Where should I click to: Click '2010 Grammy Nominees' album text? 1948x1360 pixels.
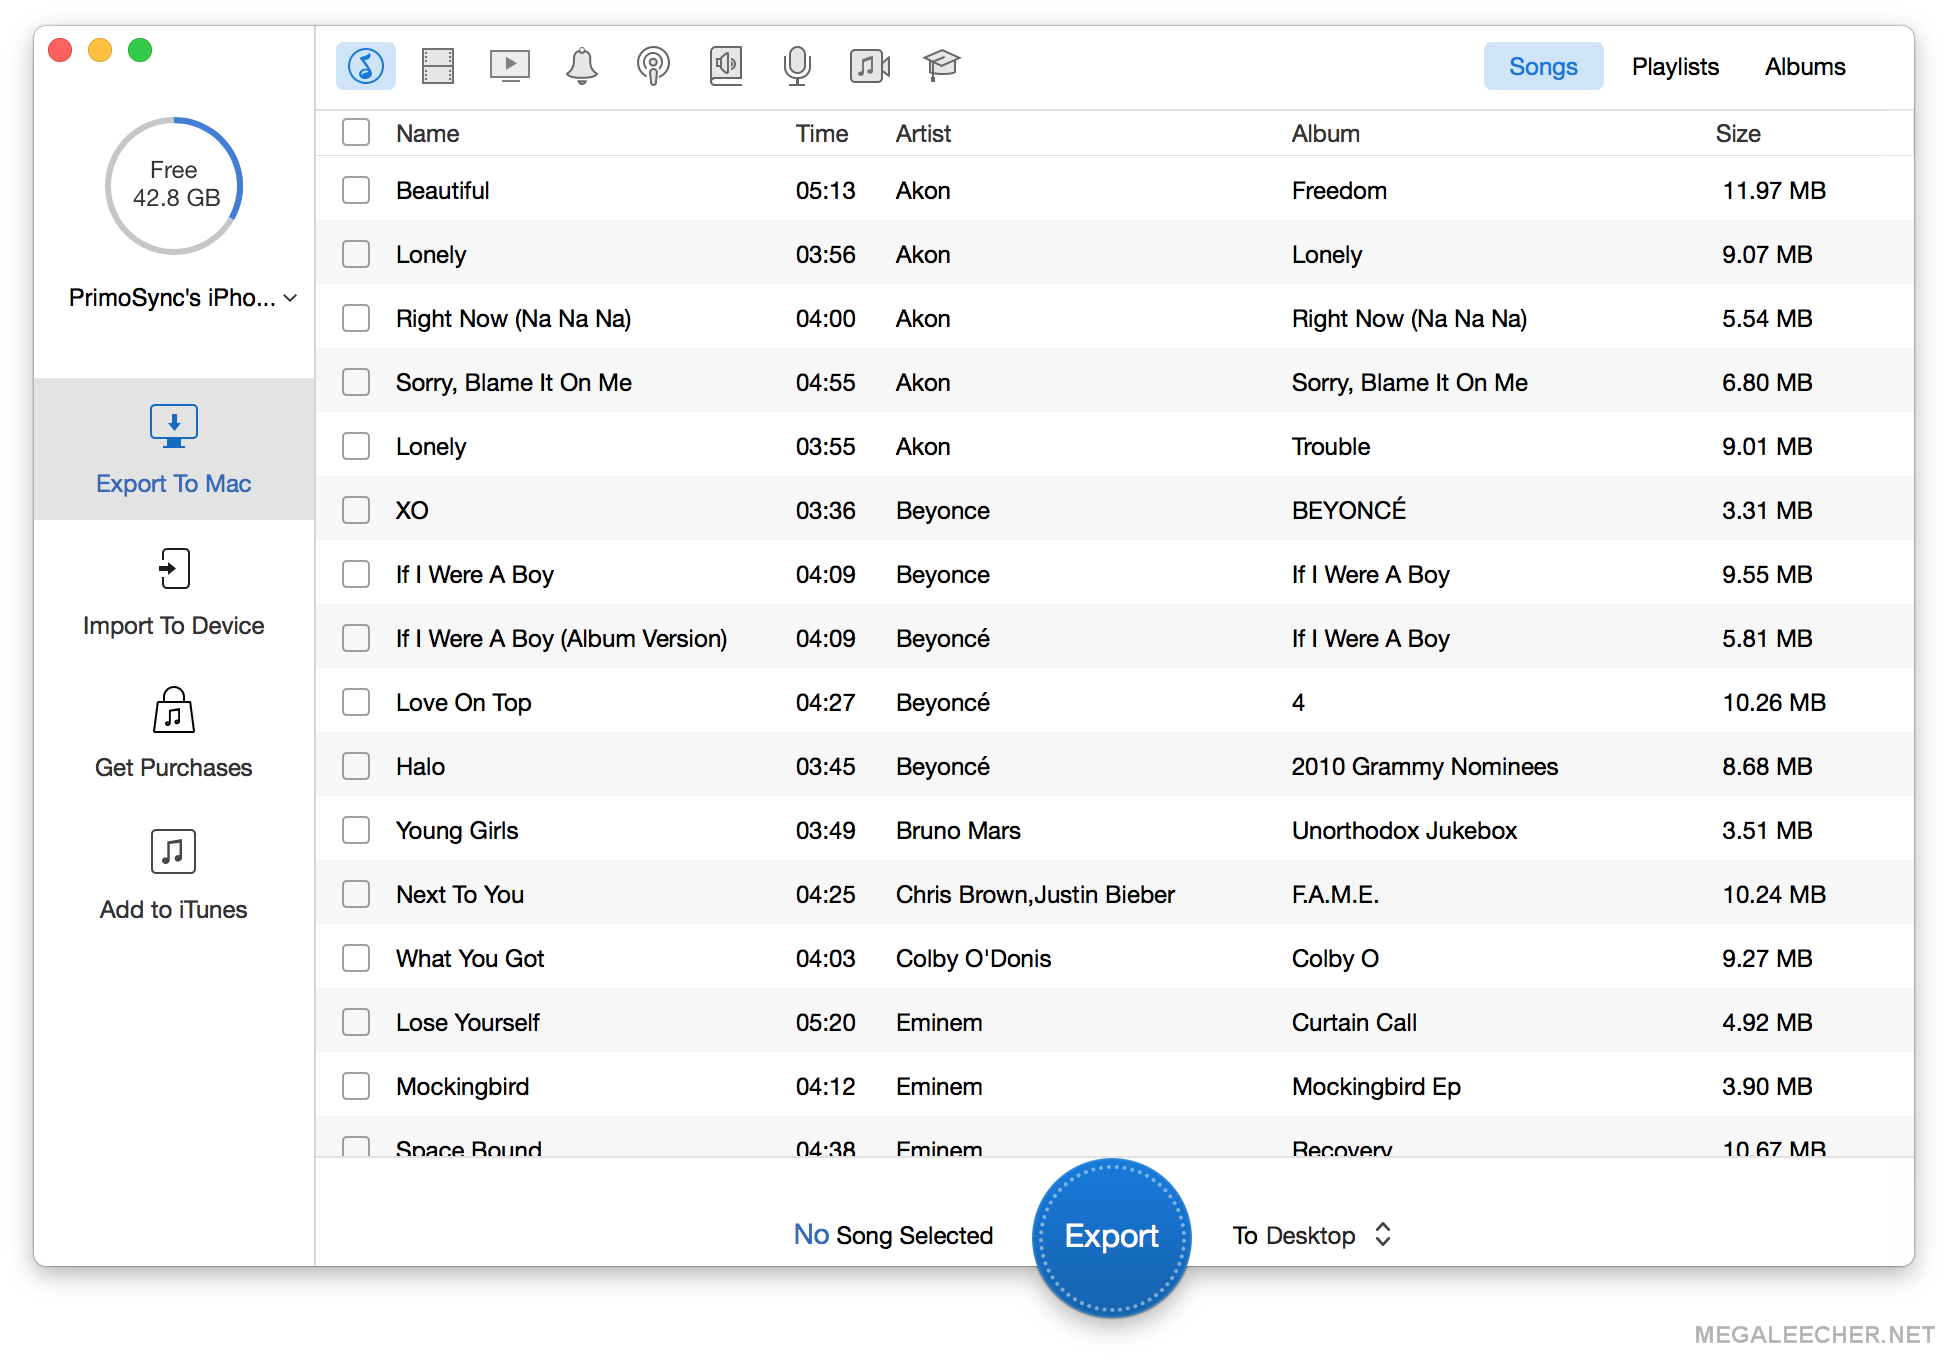point(1424,766)
